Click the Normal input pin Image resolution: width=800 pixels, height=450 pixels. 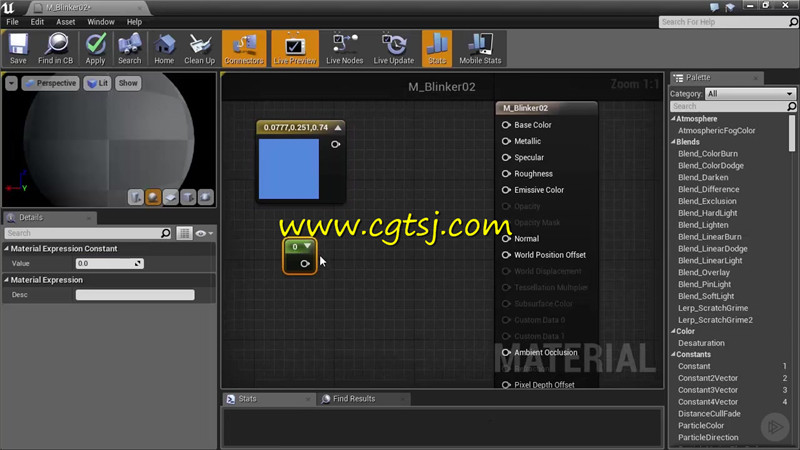[506, 239]
